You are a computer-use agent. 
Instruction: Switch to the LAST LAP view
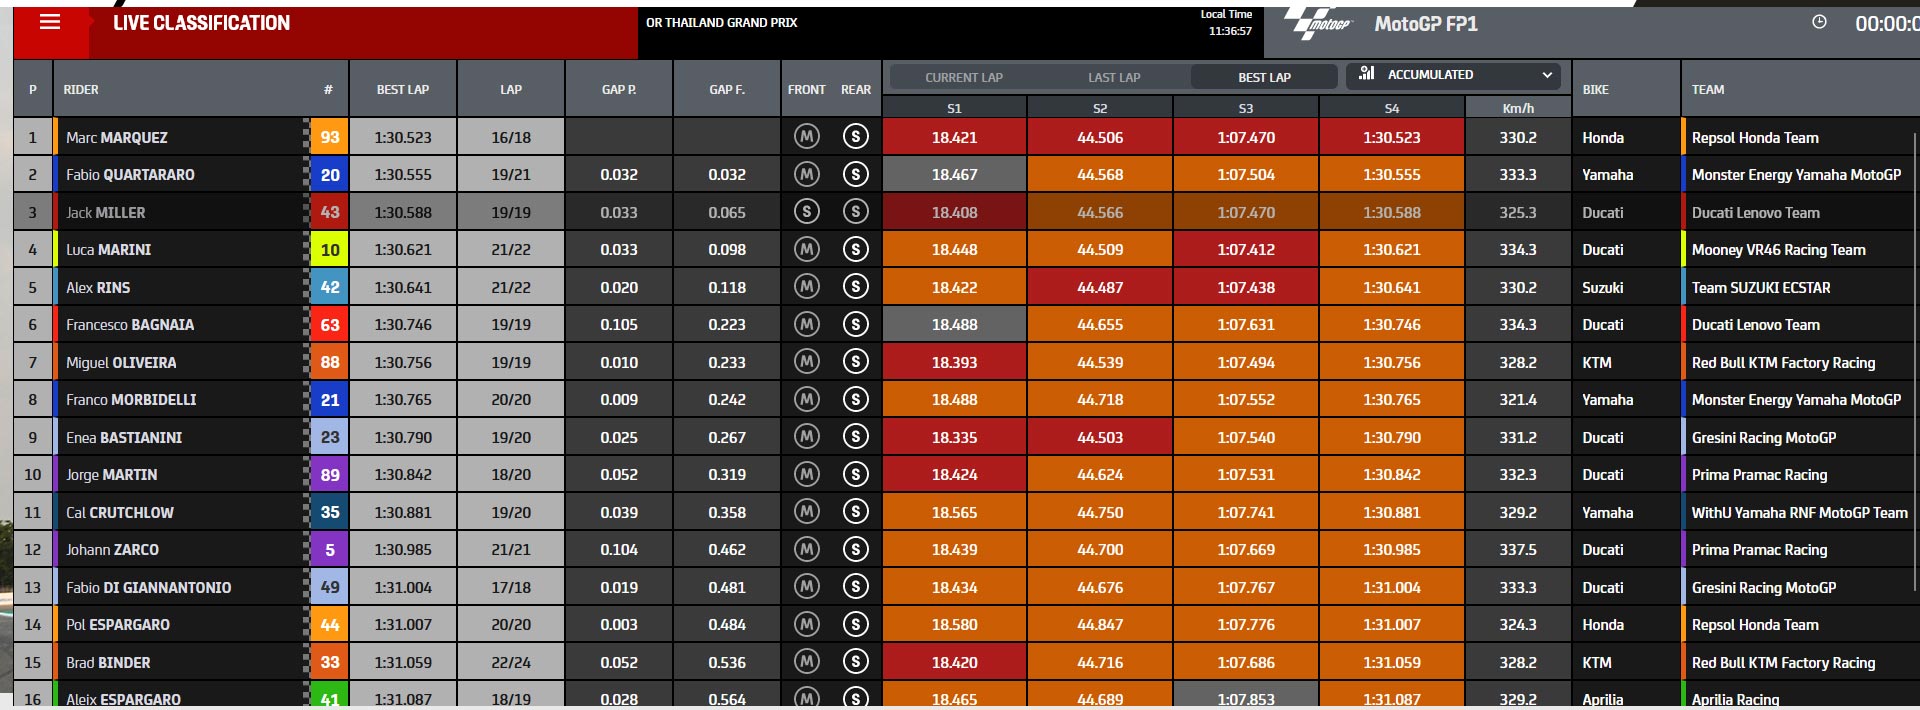coord(1114,77)
